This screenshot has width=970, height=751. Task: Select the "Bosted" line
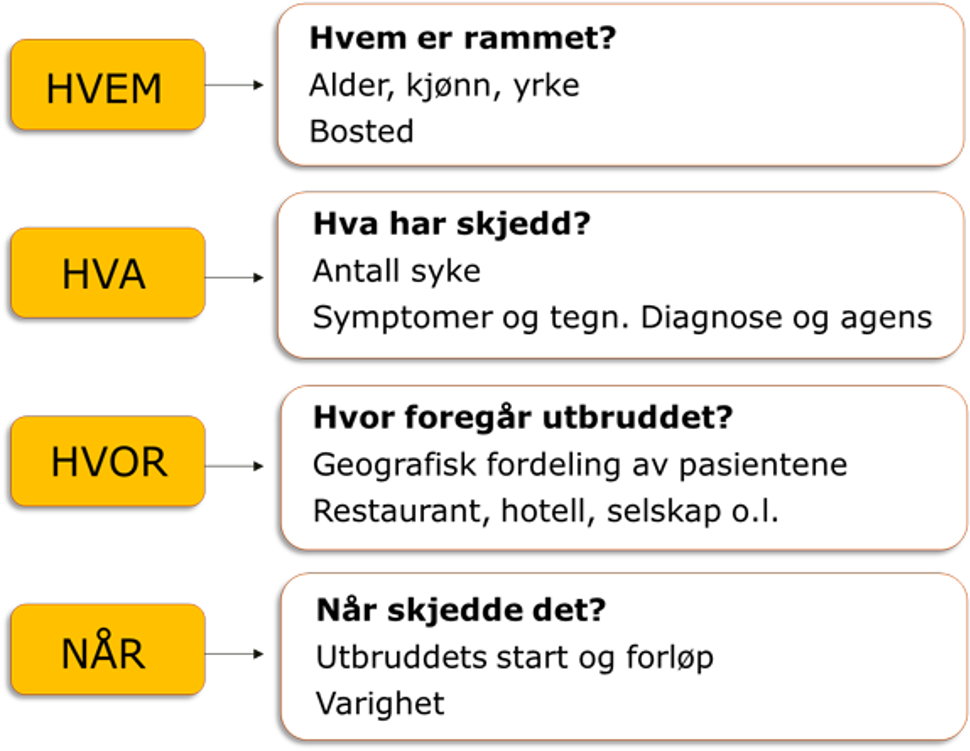361,131
